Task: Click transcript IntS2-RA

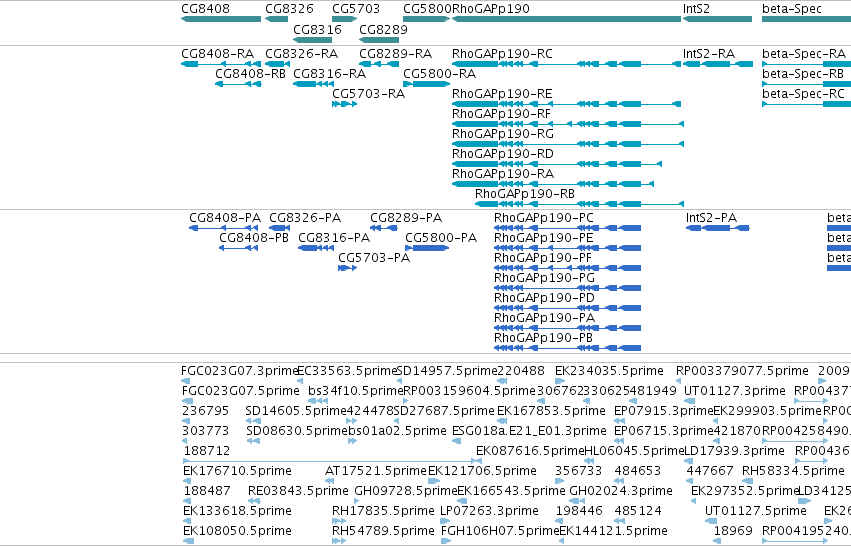Action: tap(717, 64)
